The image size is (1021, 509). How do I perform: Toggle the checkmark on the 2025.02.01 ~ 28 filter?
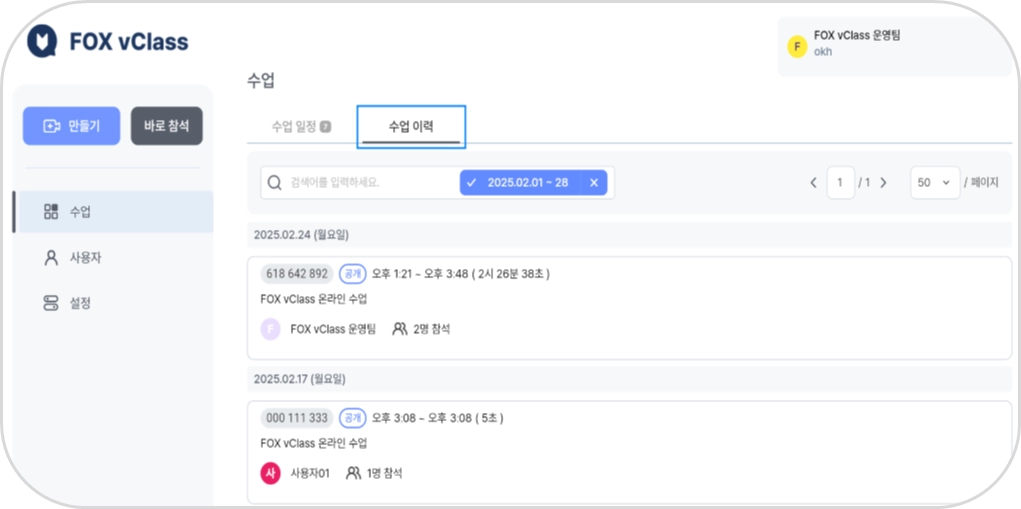(x=472, y=183)
